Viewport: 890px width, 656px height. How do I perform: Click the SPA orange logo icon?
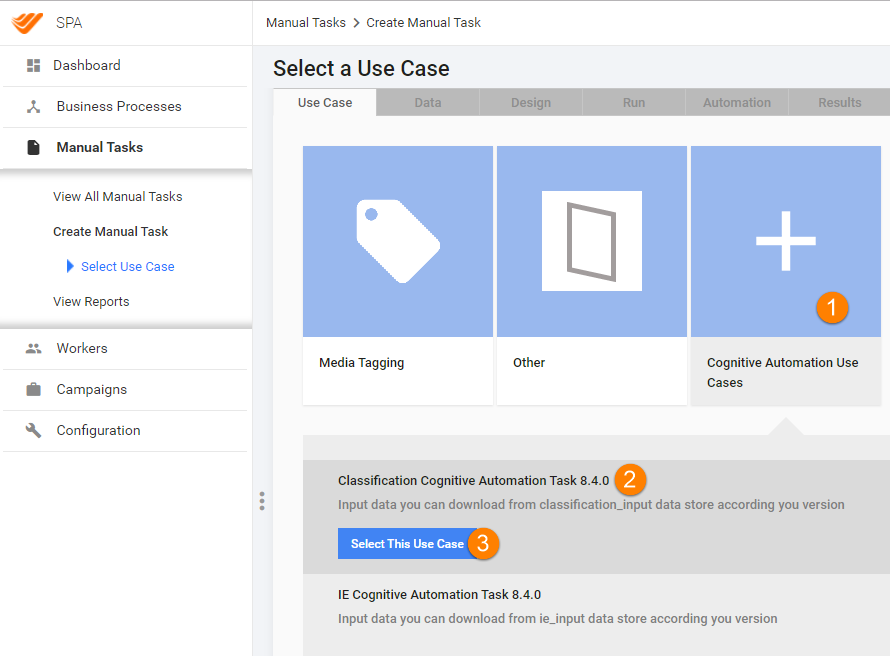coord(27,23)
